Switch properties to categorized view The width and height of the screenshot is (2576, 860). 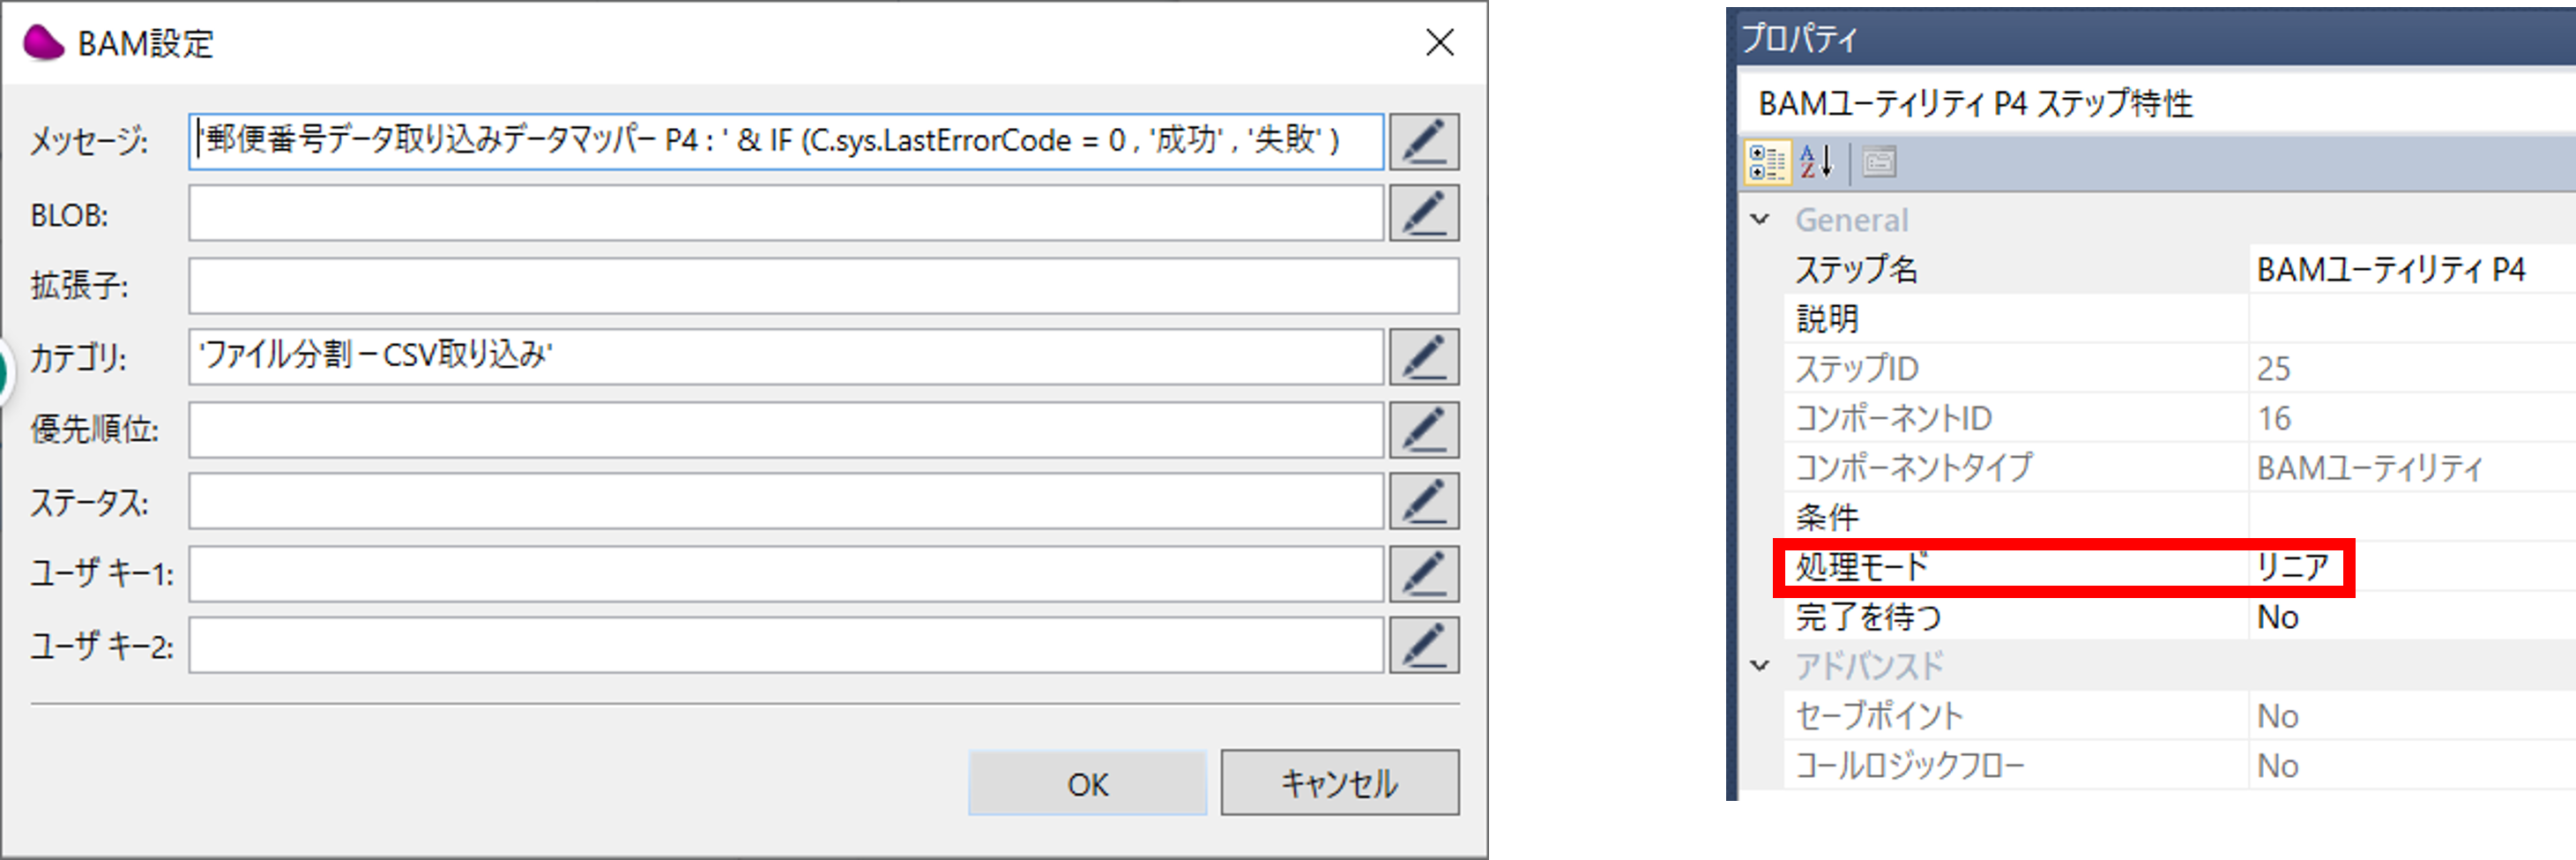point(1766,162)
